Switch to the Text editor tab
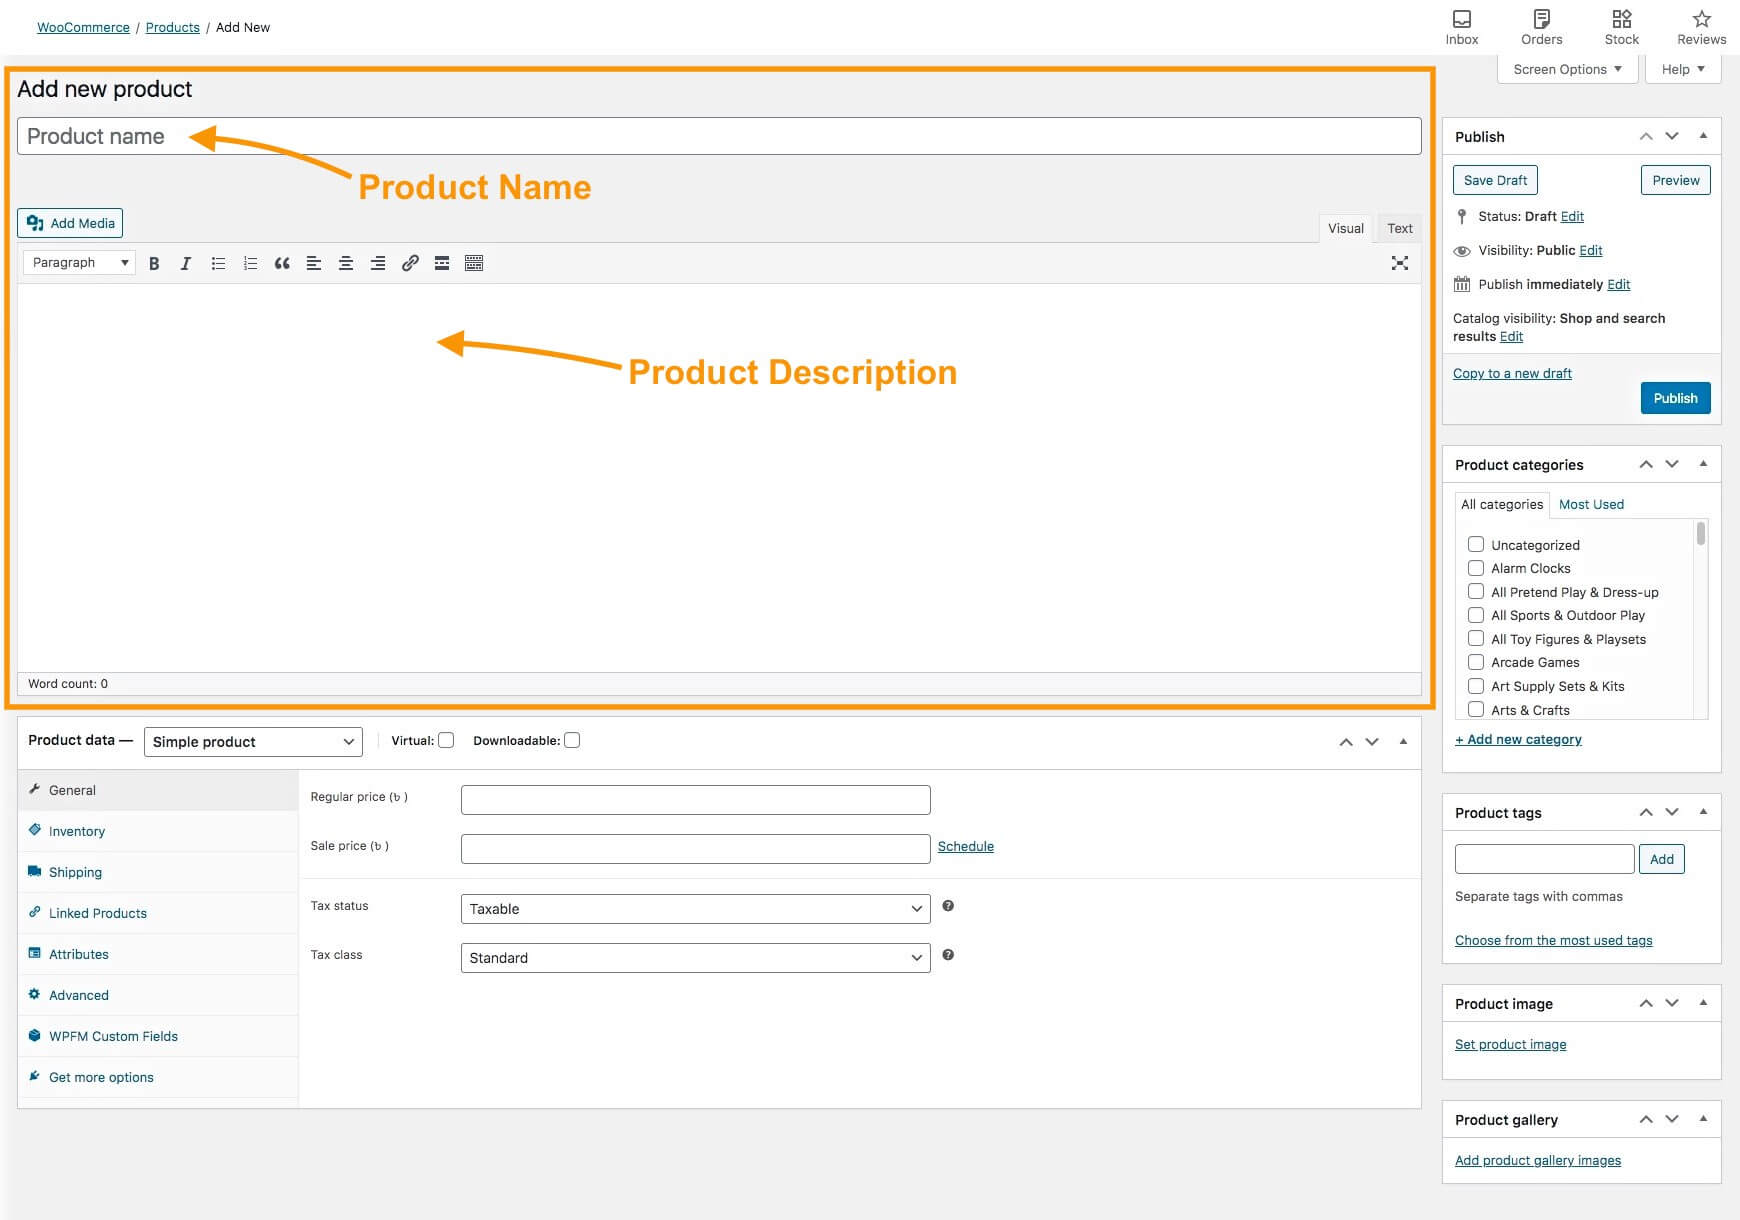Image resolution: width=1740 pixels, height=1220 pixels. click(1399, 228)
